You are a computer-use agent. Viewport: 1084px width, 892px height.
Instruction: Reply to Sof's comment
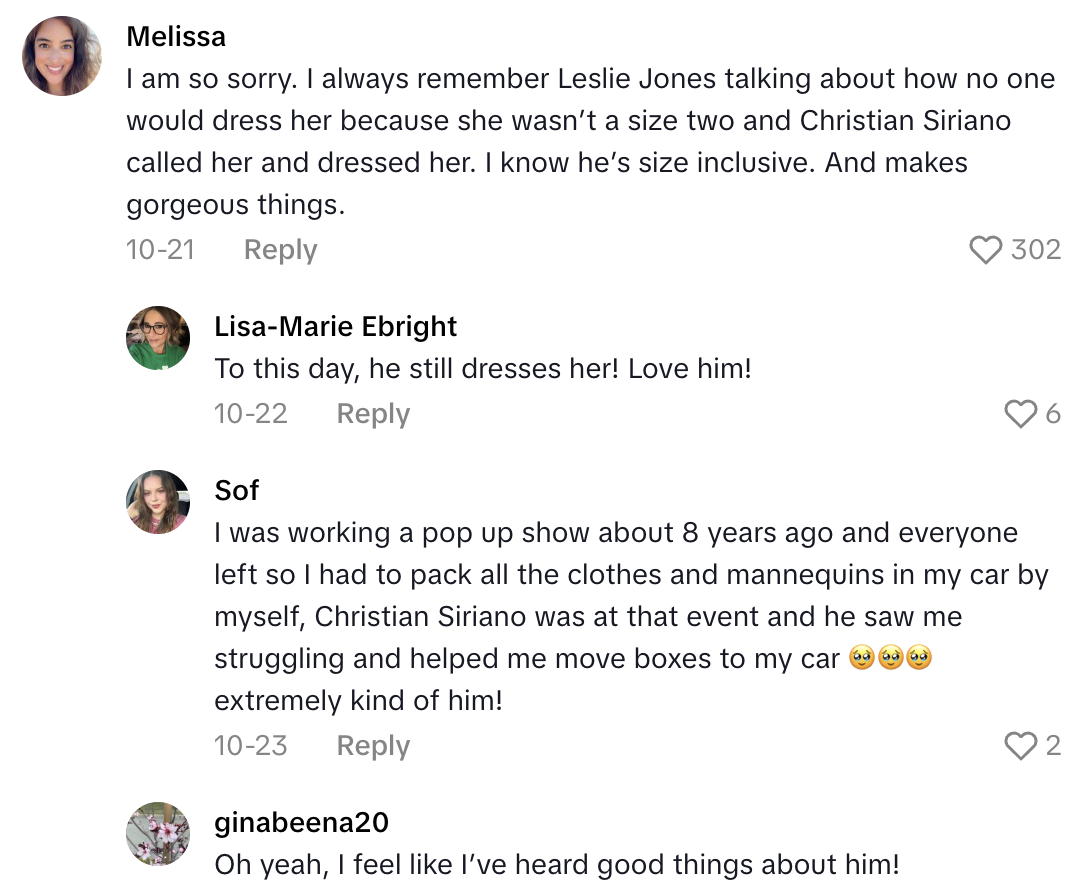point(373,746)
